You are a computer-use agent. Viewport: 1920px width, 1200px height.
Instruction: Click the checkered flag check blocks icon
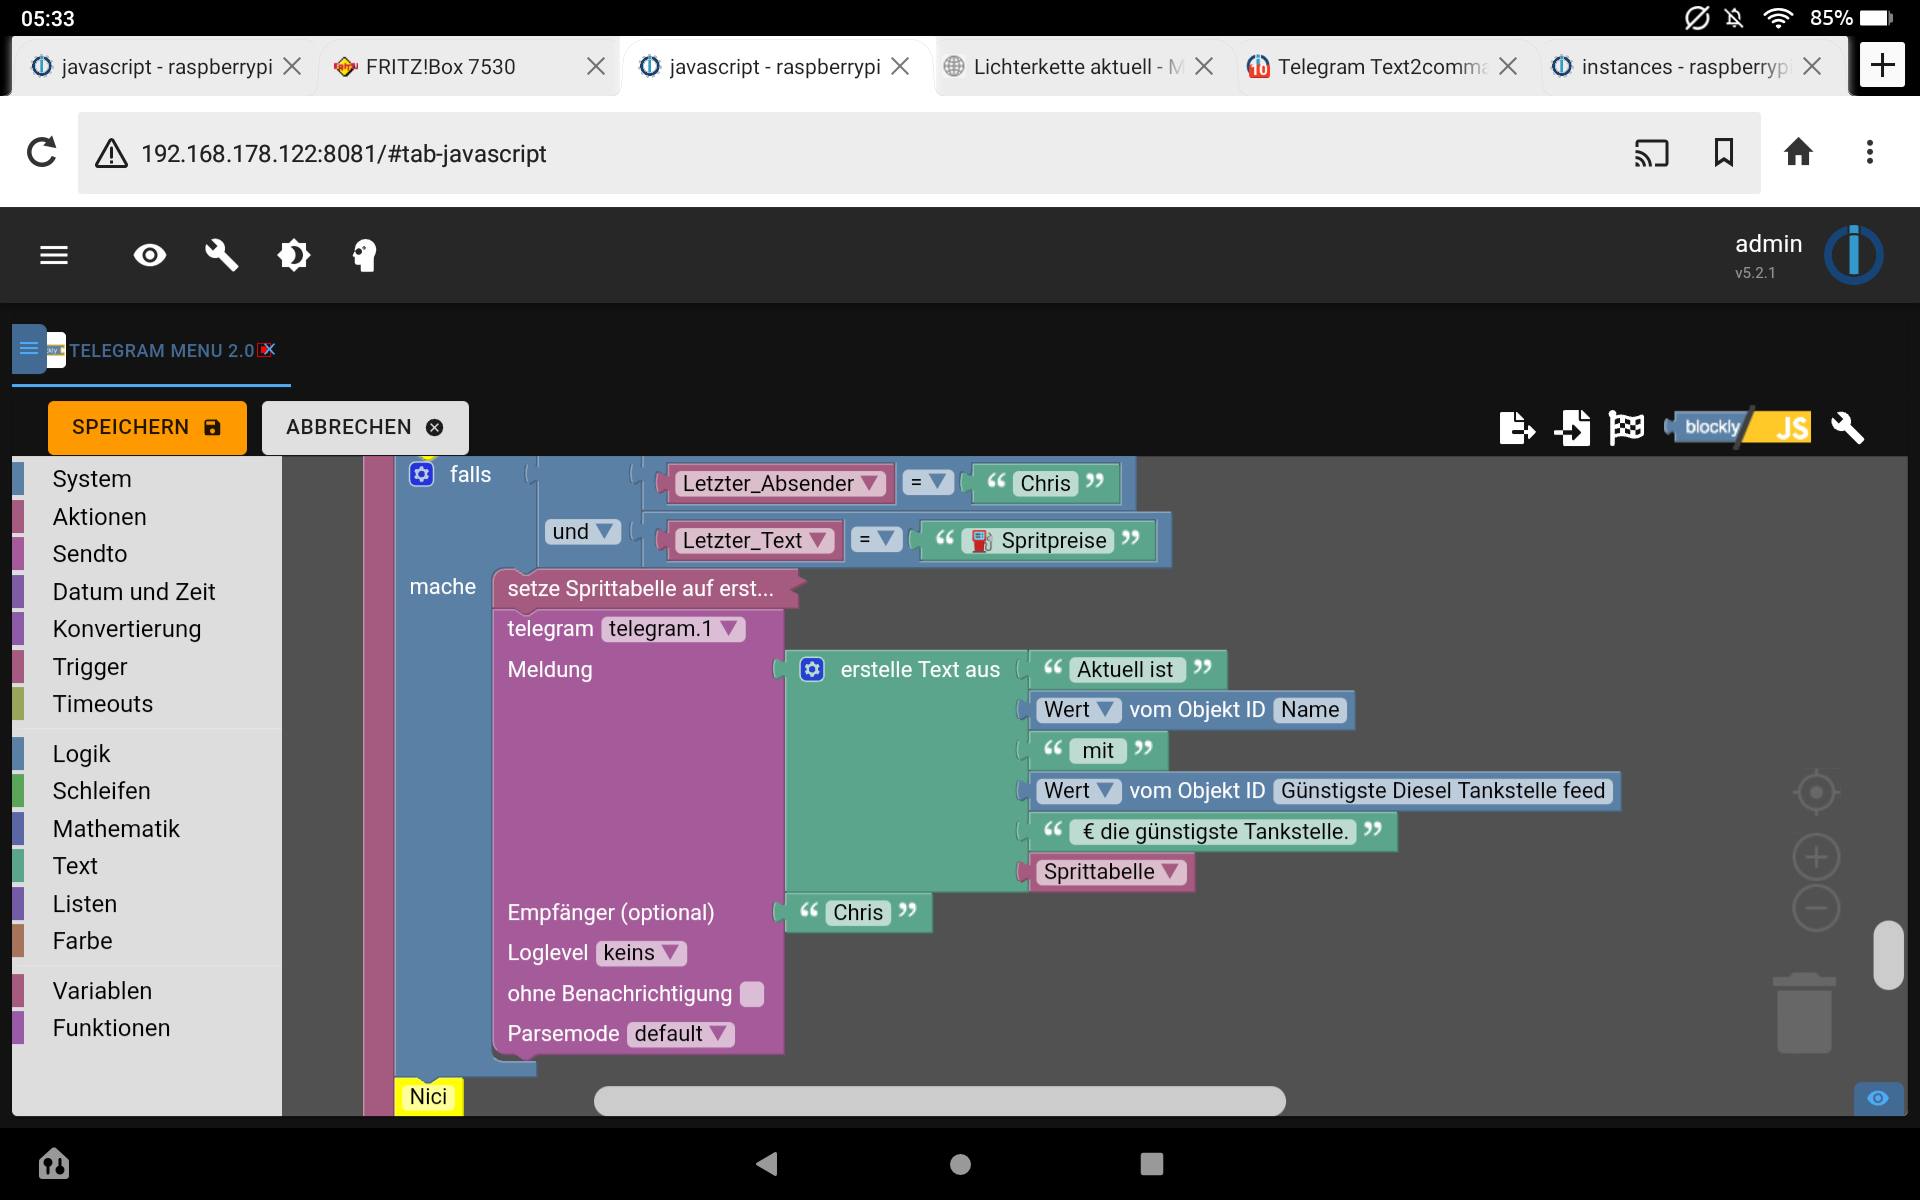click(x=1626, y=428)
